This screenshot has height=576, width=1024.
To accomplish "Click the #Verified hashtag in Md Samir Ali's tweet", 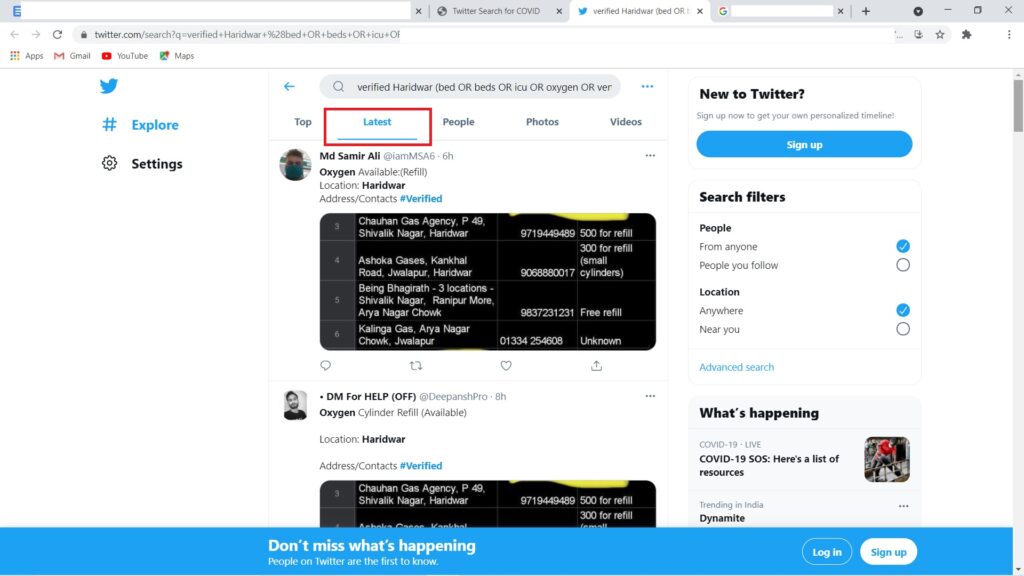I will tap(421, 199).
